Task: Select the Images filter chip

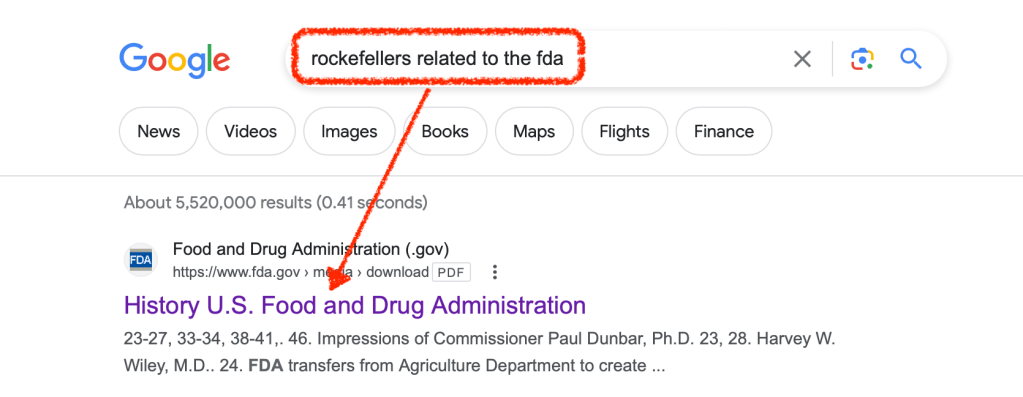Action: coord(349,132)
